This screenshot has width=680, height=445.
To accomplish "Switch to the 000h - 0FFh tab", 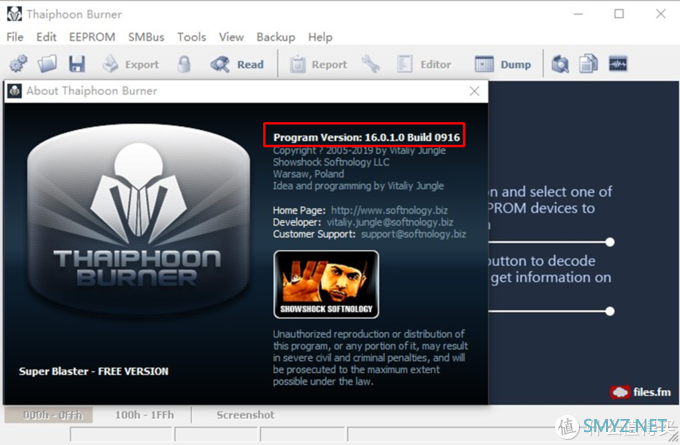I will pyautogui.click(x=49, y=415).
